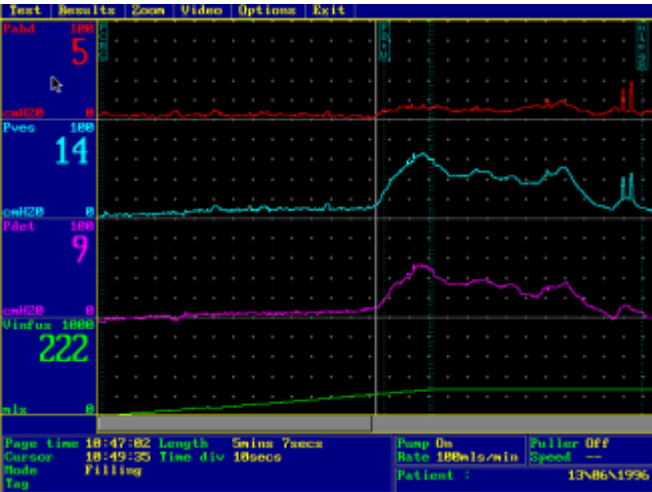This screenshot has height=492, width=652.
Task: Open the Zoom menu
Action: coord(148,10)
